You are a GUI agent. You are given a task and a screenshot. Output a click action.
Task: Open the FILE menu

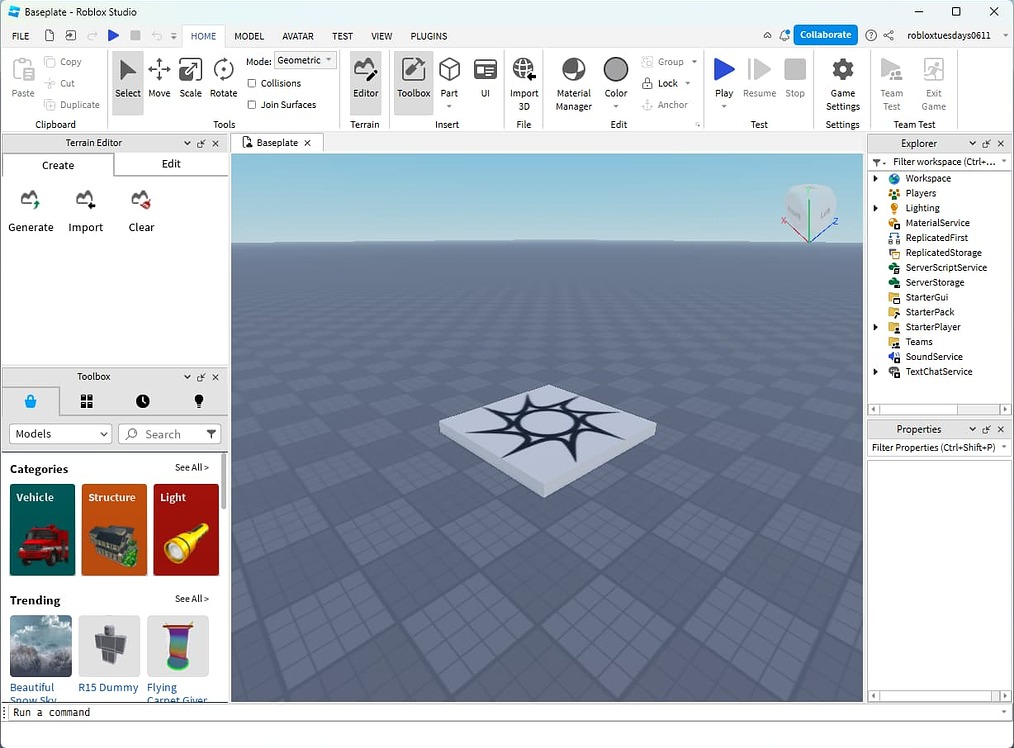coord(20,36)
